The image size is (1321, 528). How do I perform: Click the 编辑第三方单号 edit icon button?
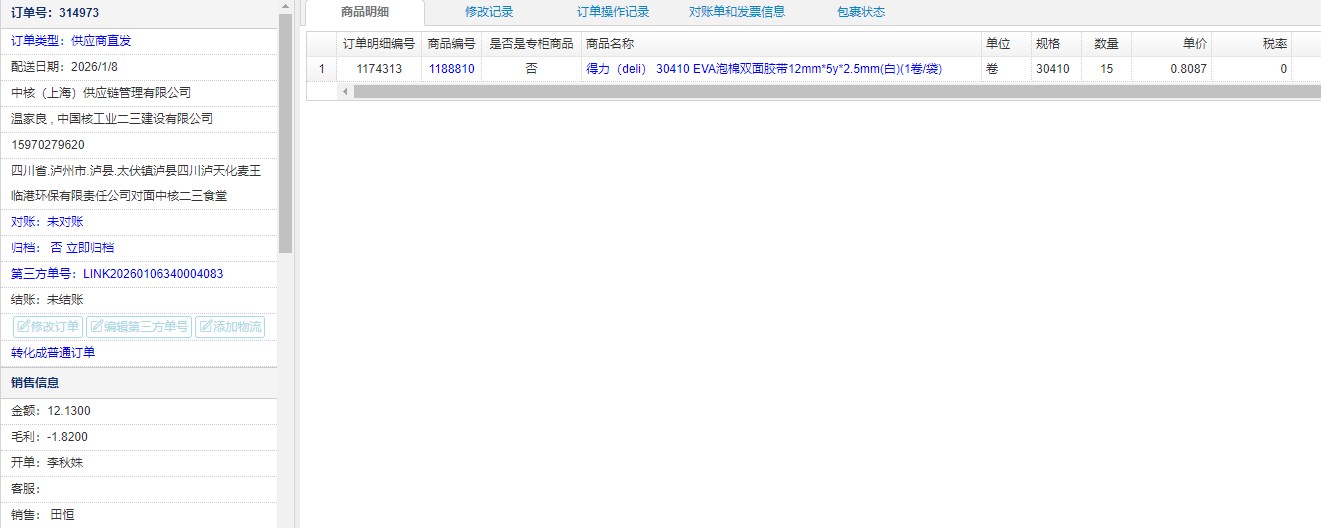139,327
